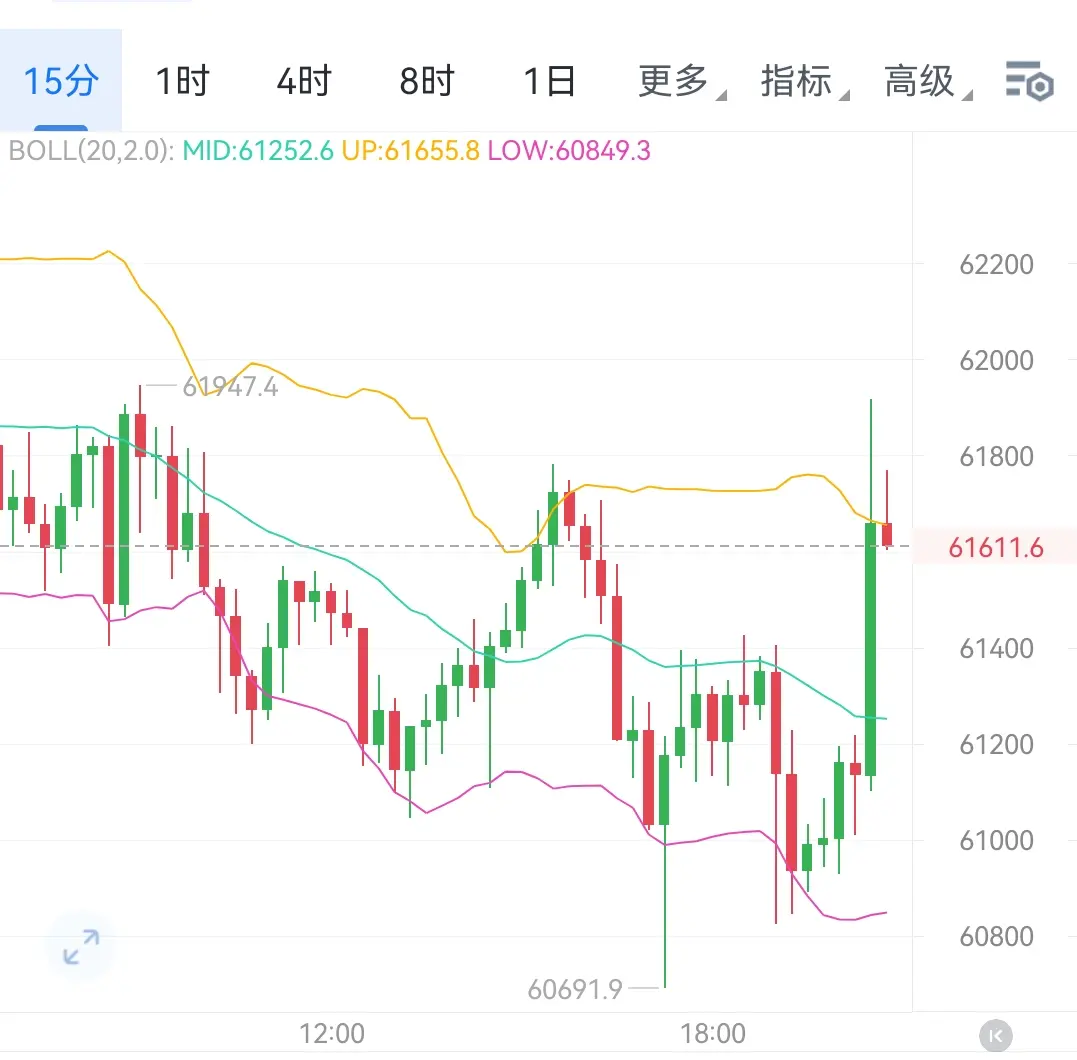Expand the 指标 indicators dropdown

tap(804, 81)
